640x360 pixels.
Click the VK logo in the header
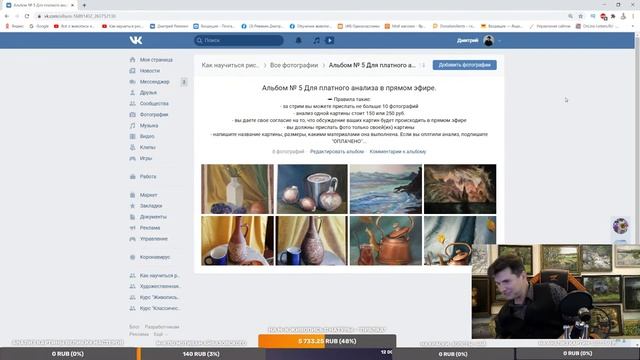click(x=136, y=40)
